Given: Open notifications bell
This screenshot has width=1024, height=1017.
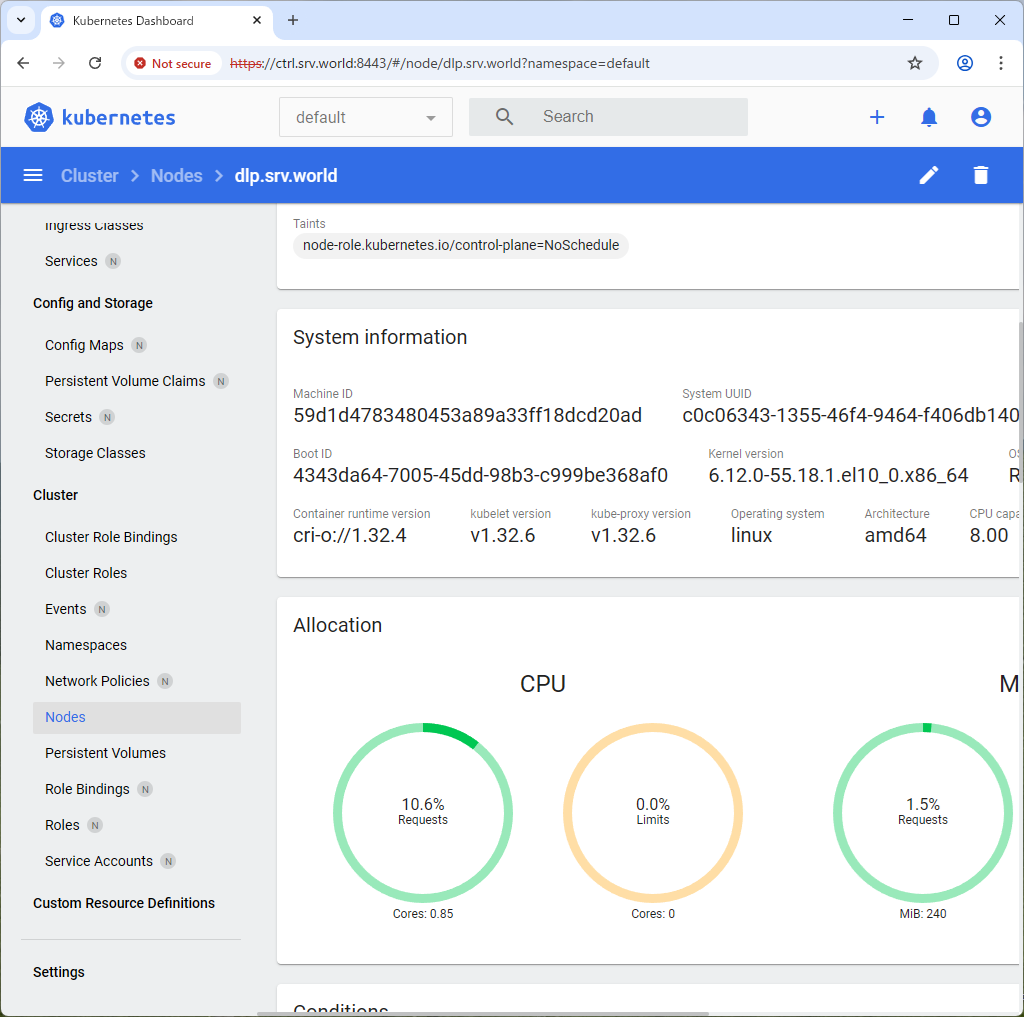Looking at the screenshot, I should [928, 117].
